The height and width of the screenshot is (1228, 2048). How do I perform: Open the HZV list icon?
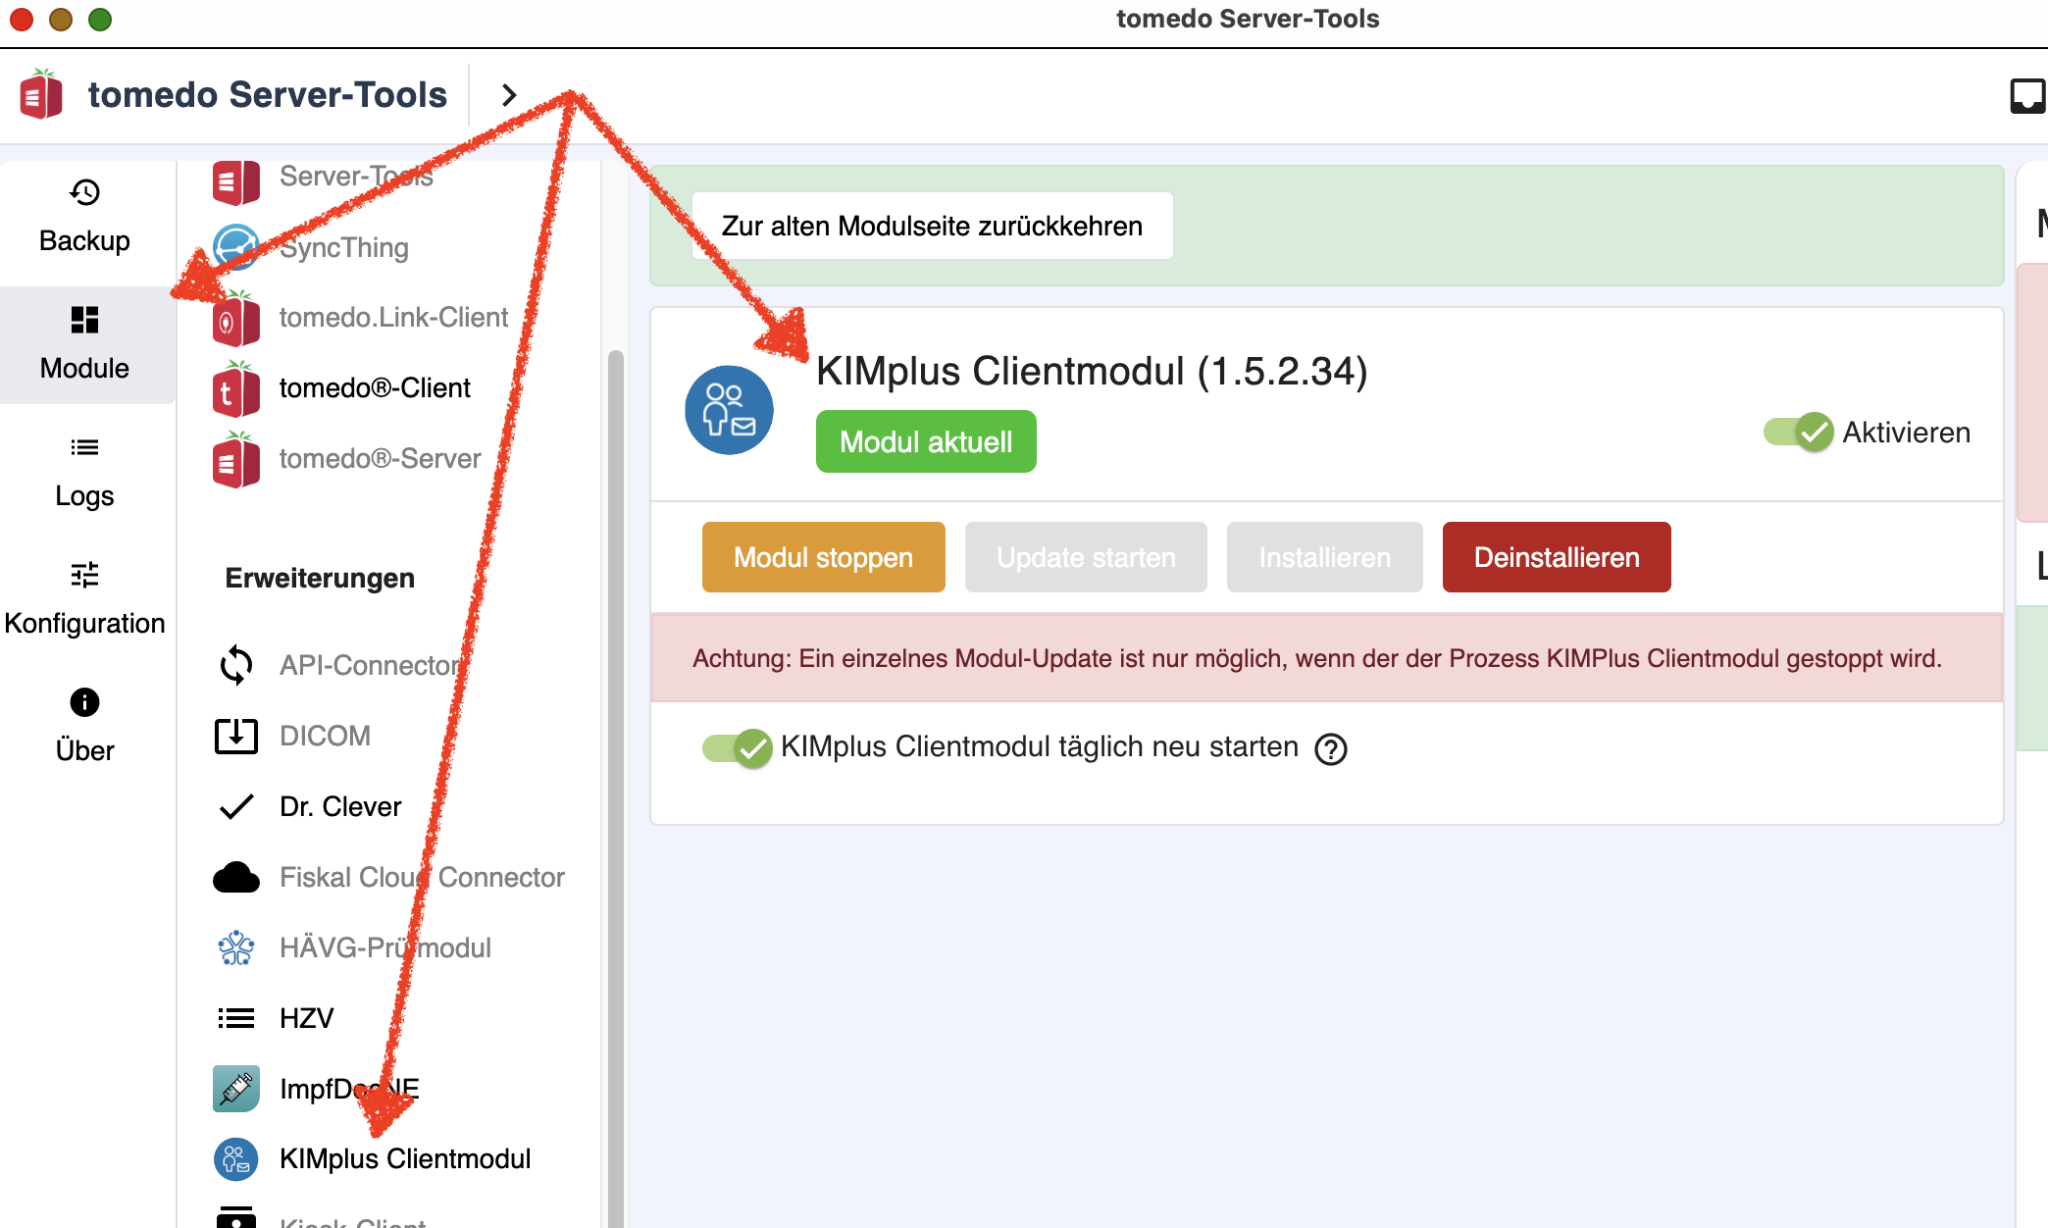(x=236, y=1018)
